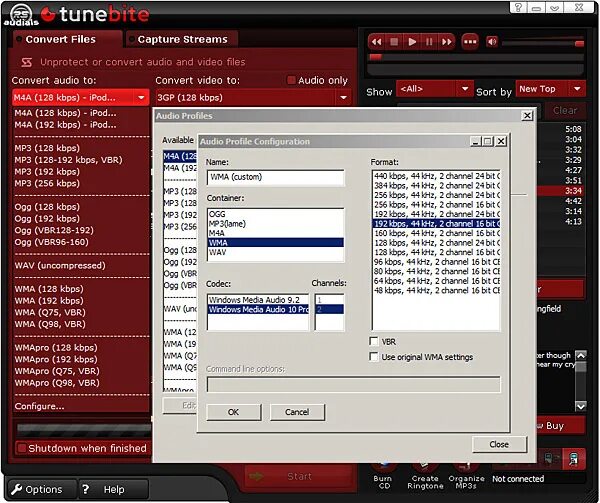
Task: Select the track with duration 5:08
Action: [x=573, y=129]
